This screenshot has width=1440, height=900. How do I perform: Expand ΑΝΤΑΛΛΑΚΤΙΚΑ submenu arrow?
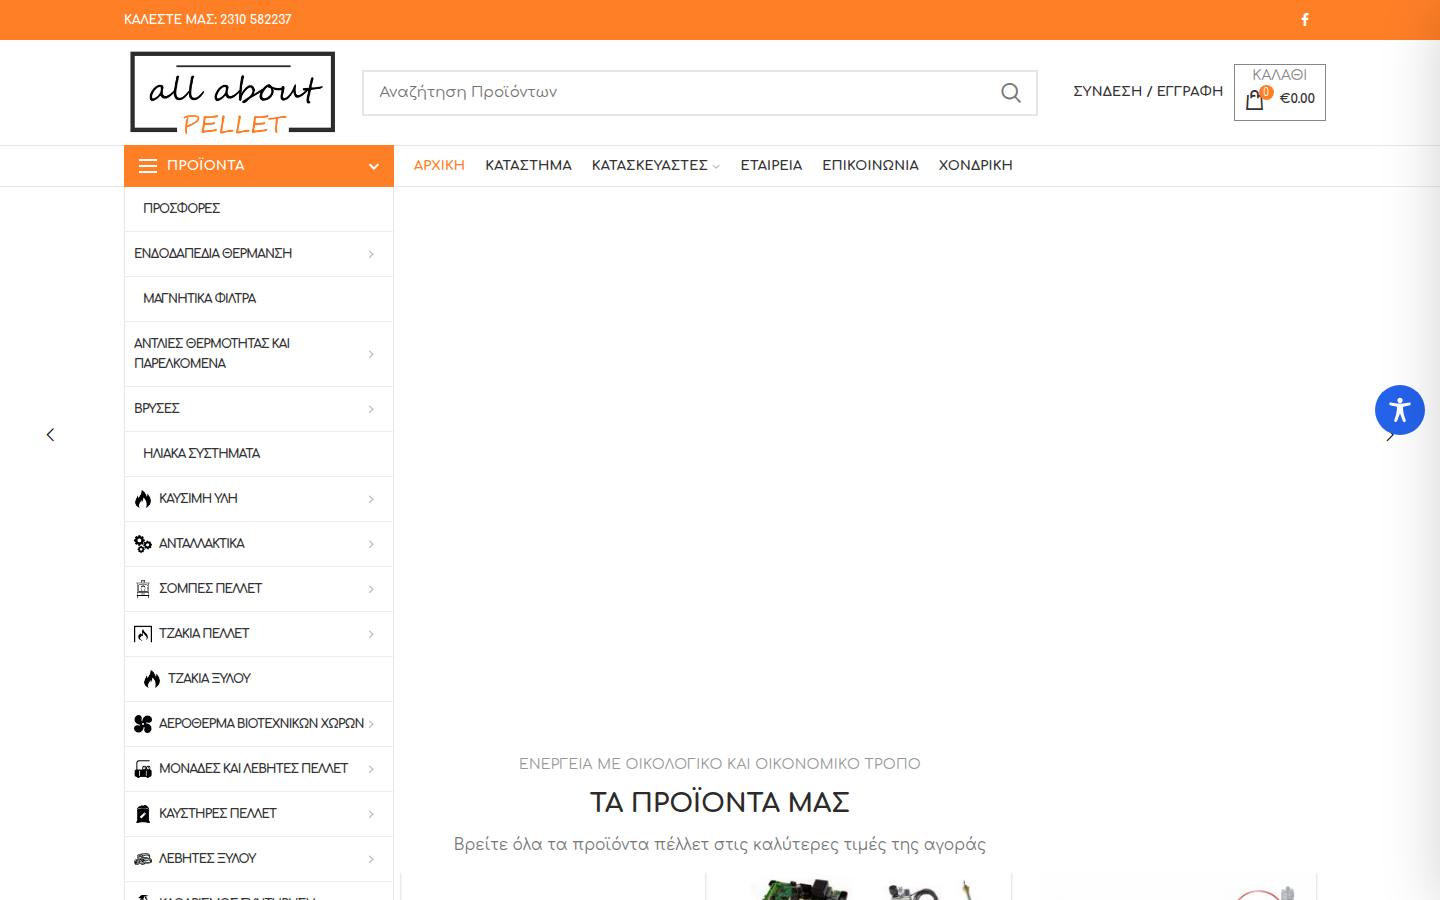[x=371, y=544]
